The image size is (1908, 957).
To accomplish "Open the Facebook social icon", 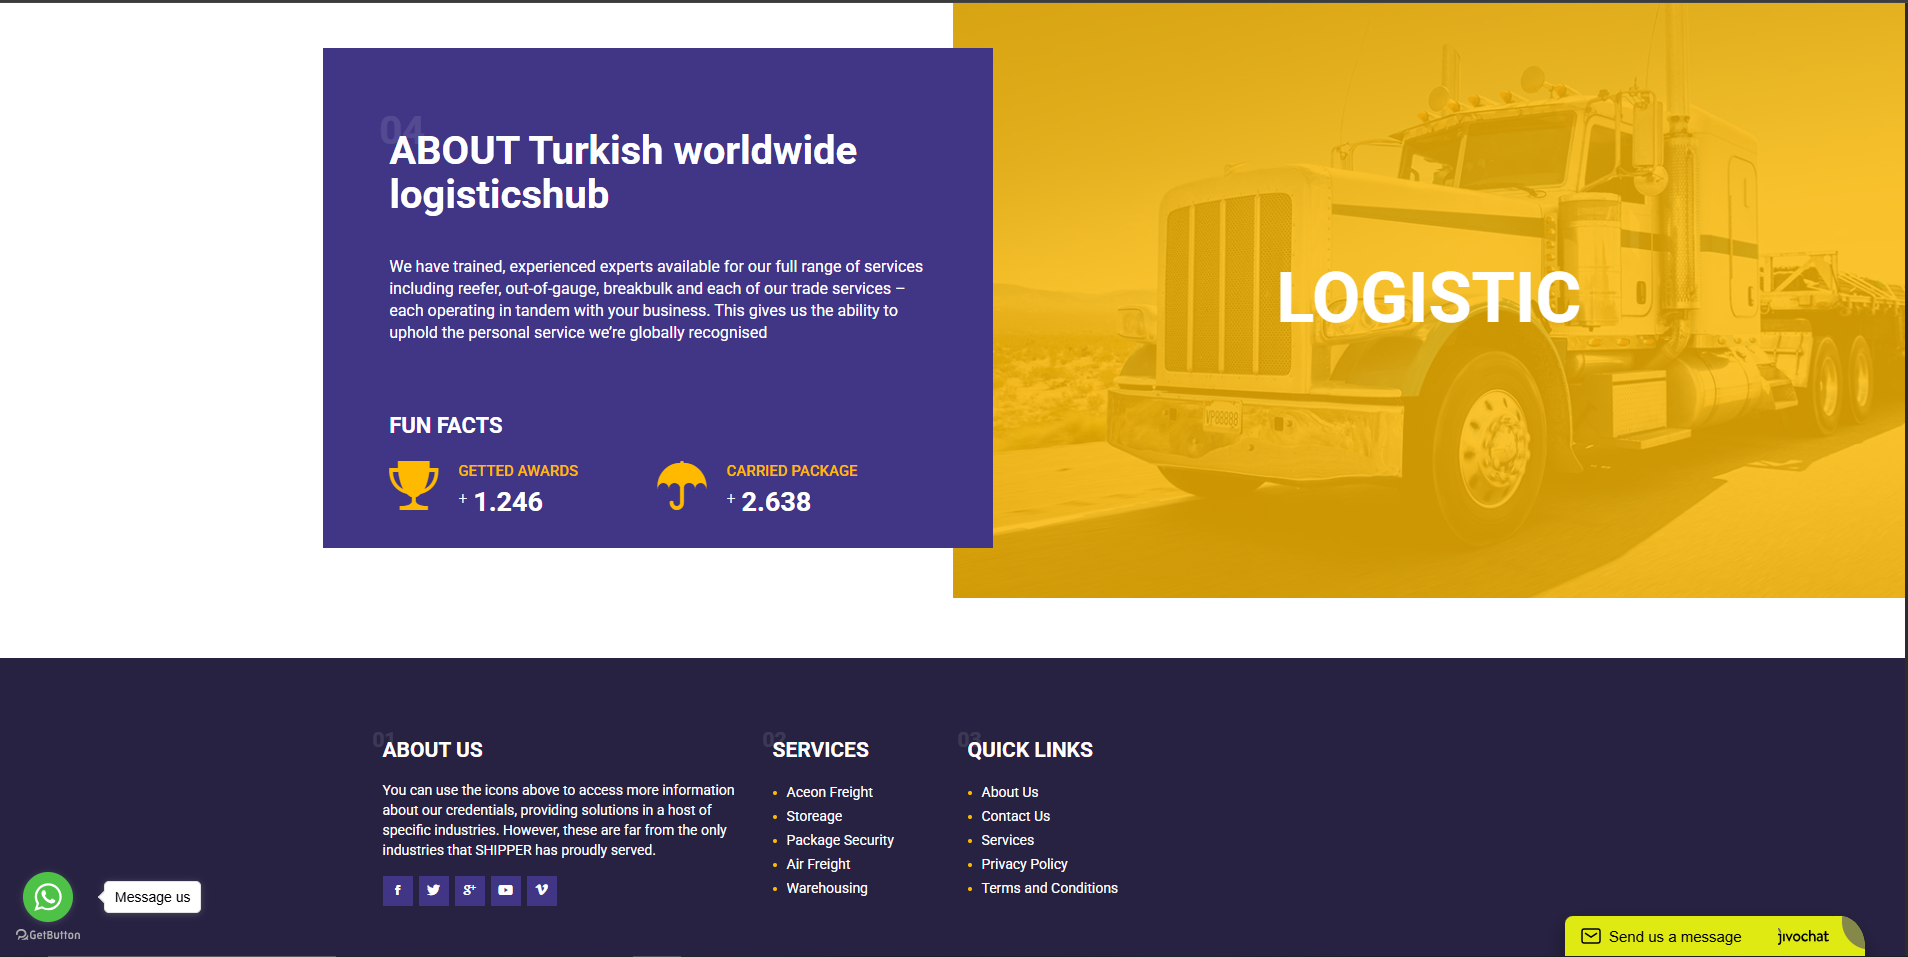I will click(x=397, y=890).
